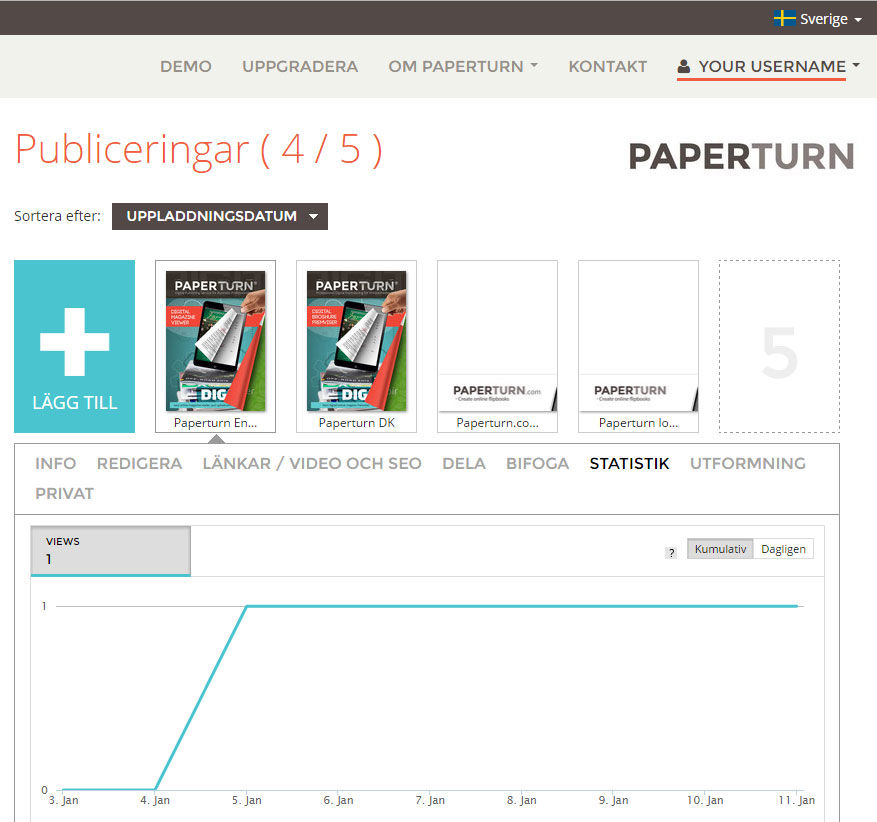Click the '11. Jan' axis label
This screenshot has width=877, height=822.
point(796,800)
